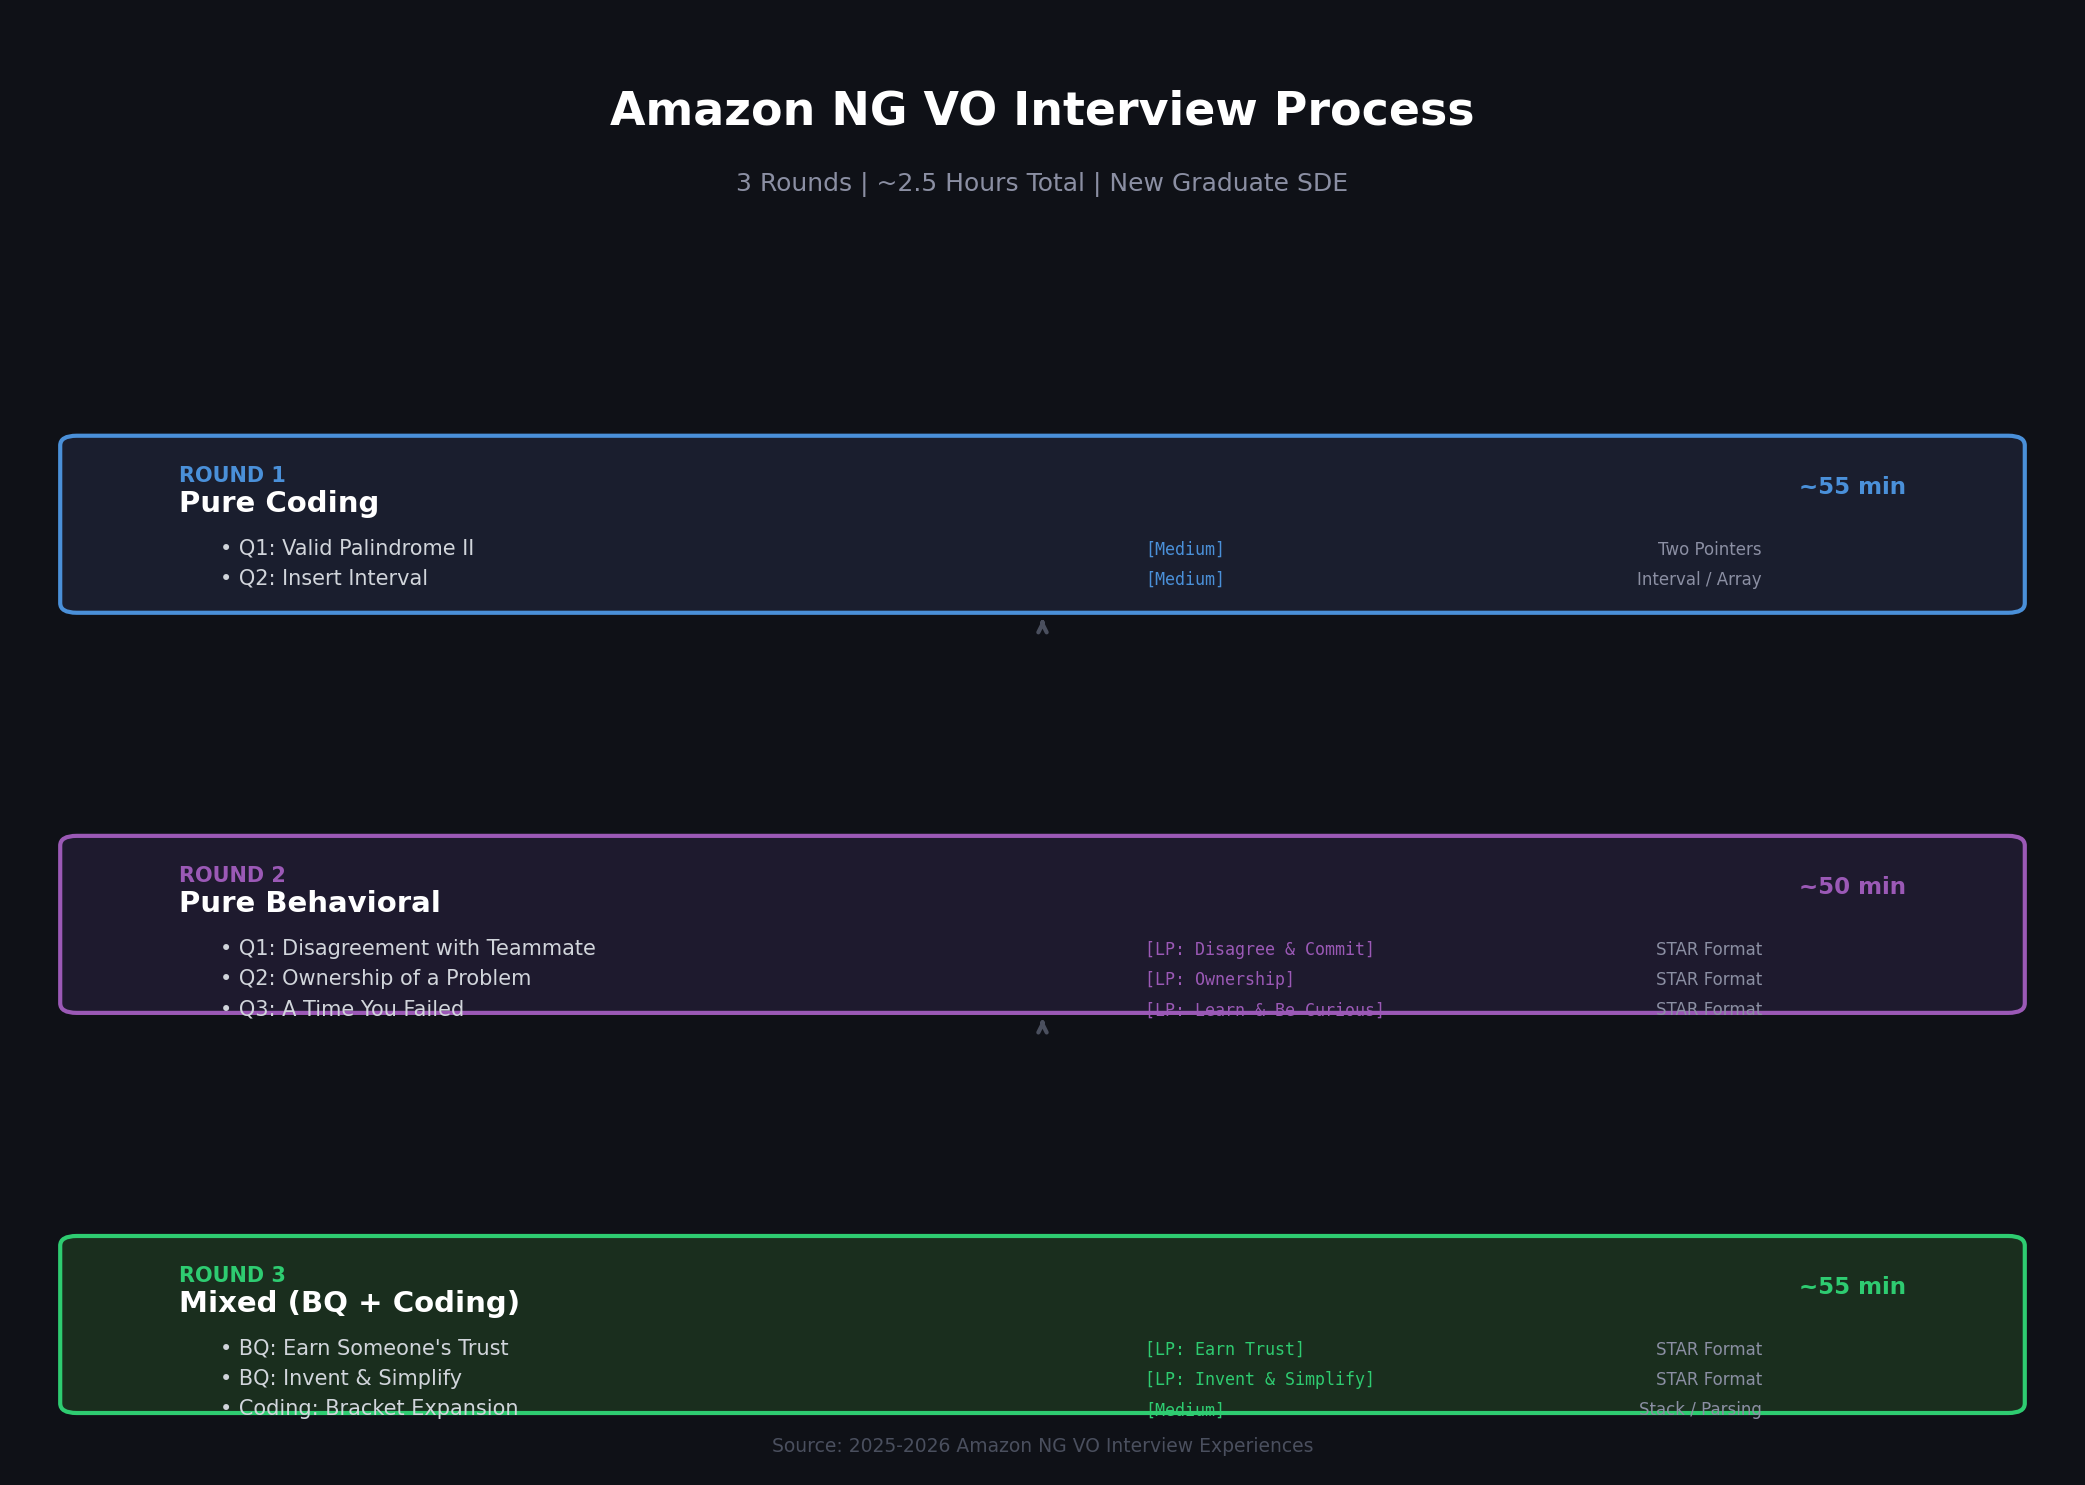Select the 'ROUND 2' label

232,875
